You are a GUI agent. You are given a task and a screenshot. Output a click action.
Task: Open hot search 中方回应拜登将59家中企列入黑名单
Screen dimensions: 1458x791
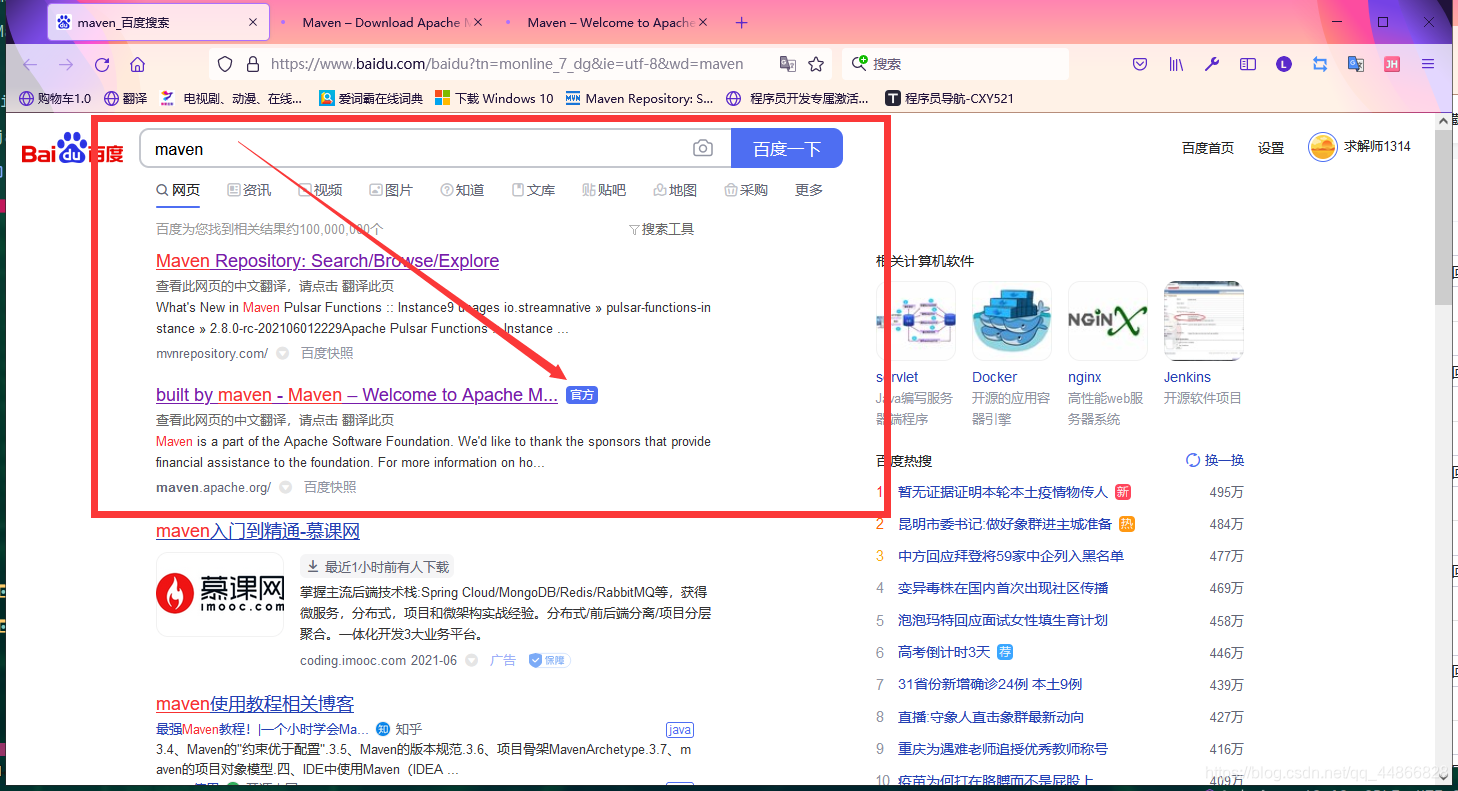point(1011,556)
